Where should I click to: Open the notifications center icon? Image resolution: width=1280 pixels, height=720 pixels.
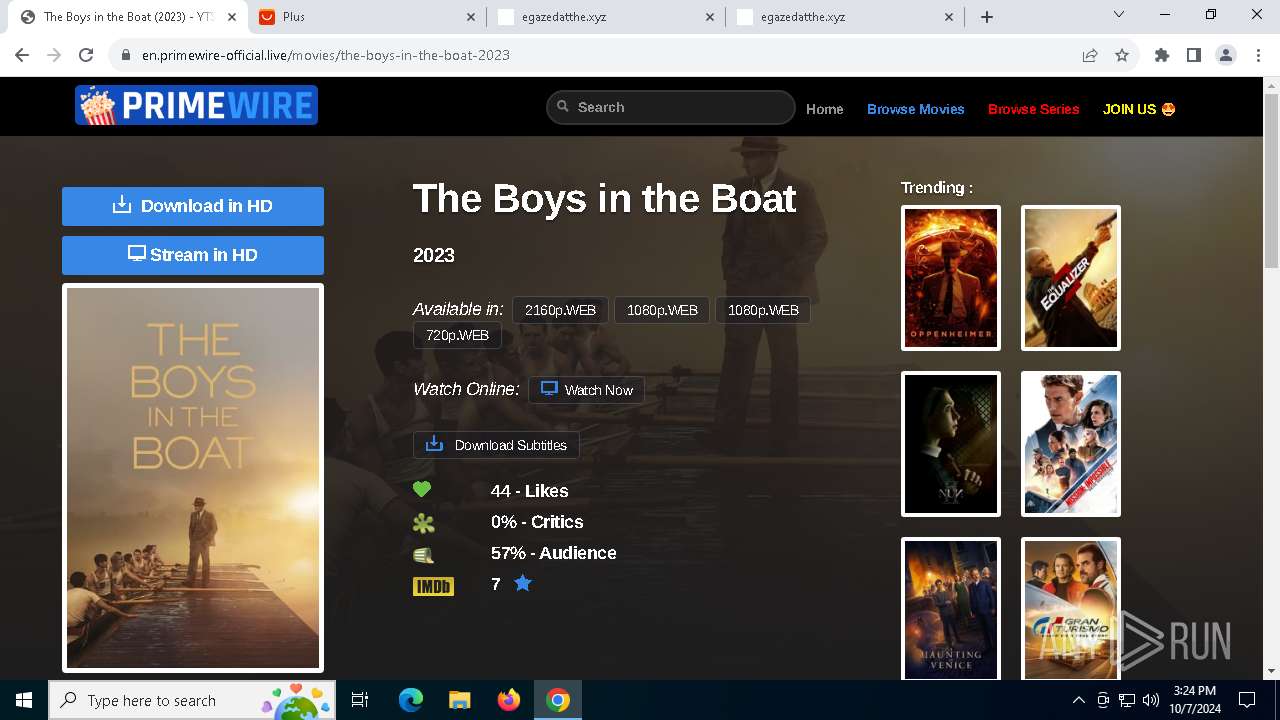pyautogui.click(x=1247, y=700)
